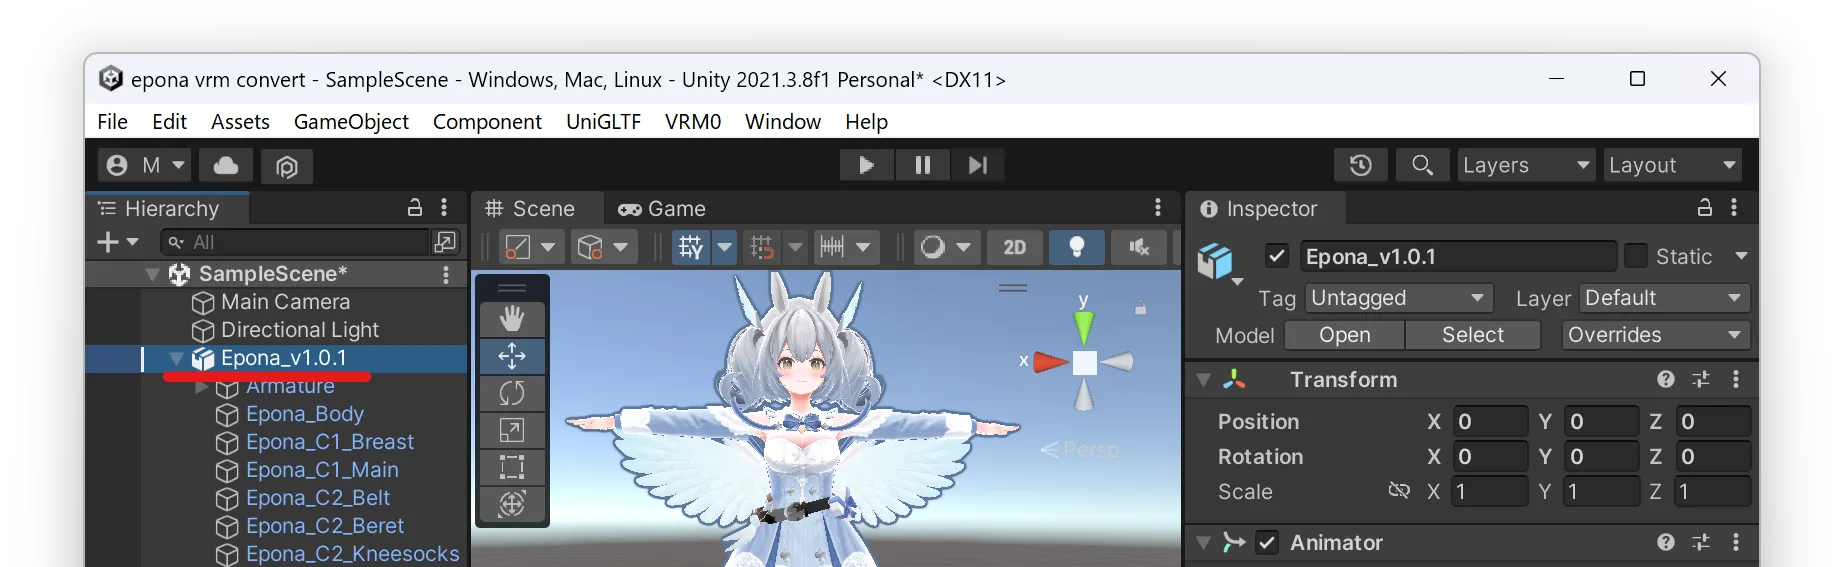The width and height of the screenshot is (1844, 567).
Task: Open the UniGLTF menu
Action: pos(603,121)
